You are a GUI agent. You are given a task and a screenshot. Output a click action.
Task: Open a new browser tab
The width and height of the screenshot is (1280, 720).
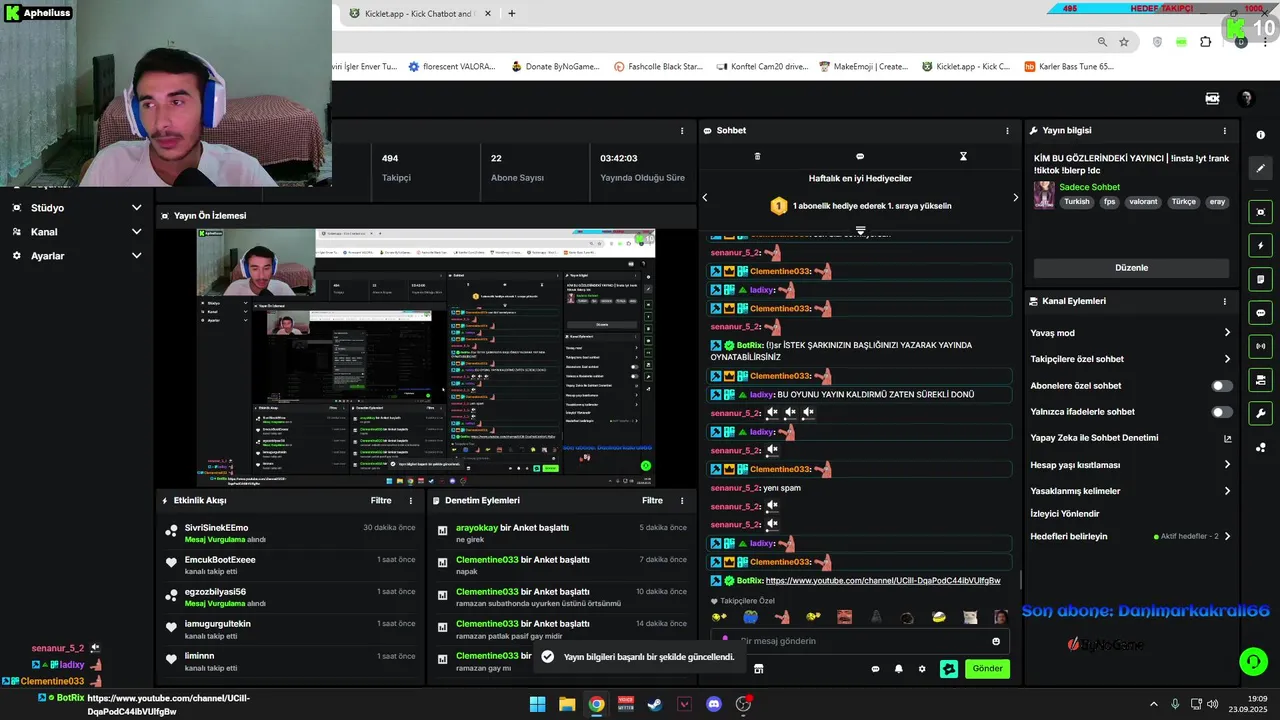point(512,14)
